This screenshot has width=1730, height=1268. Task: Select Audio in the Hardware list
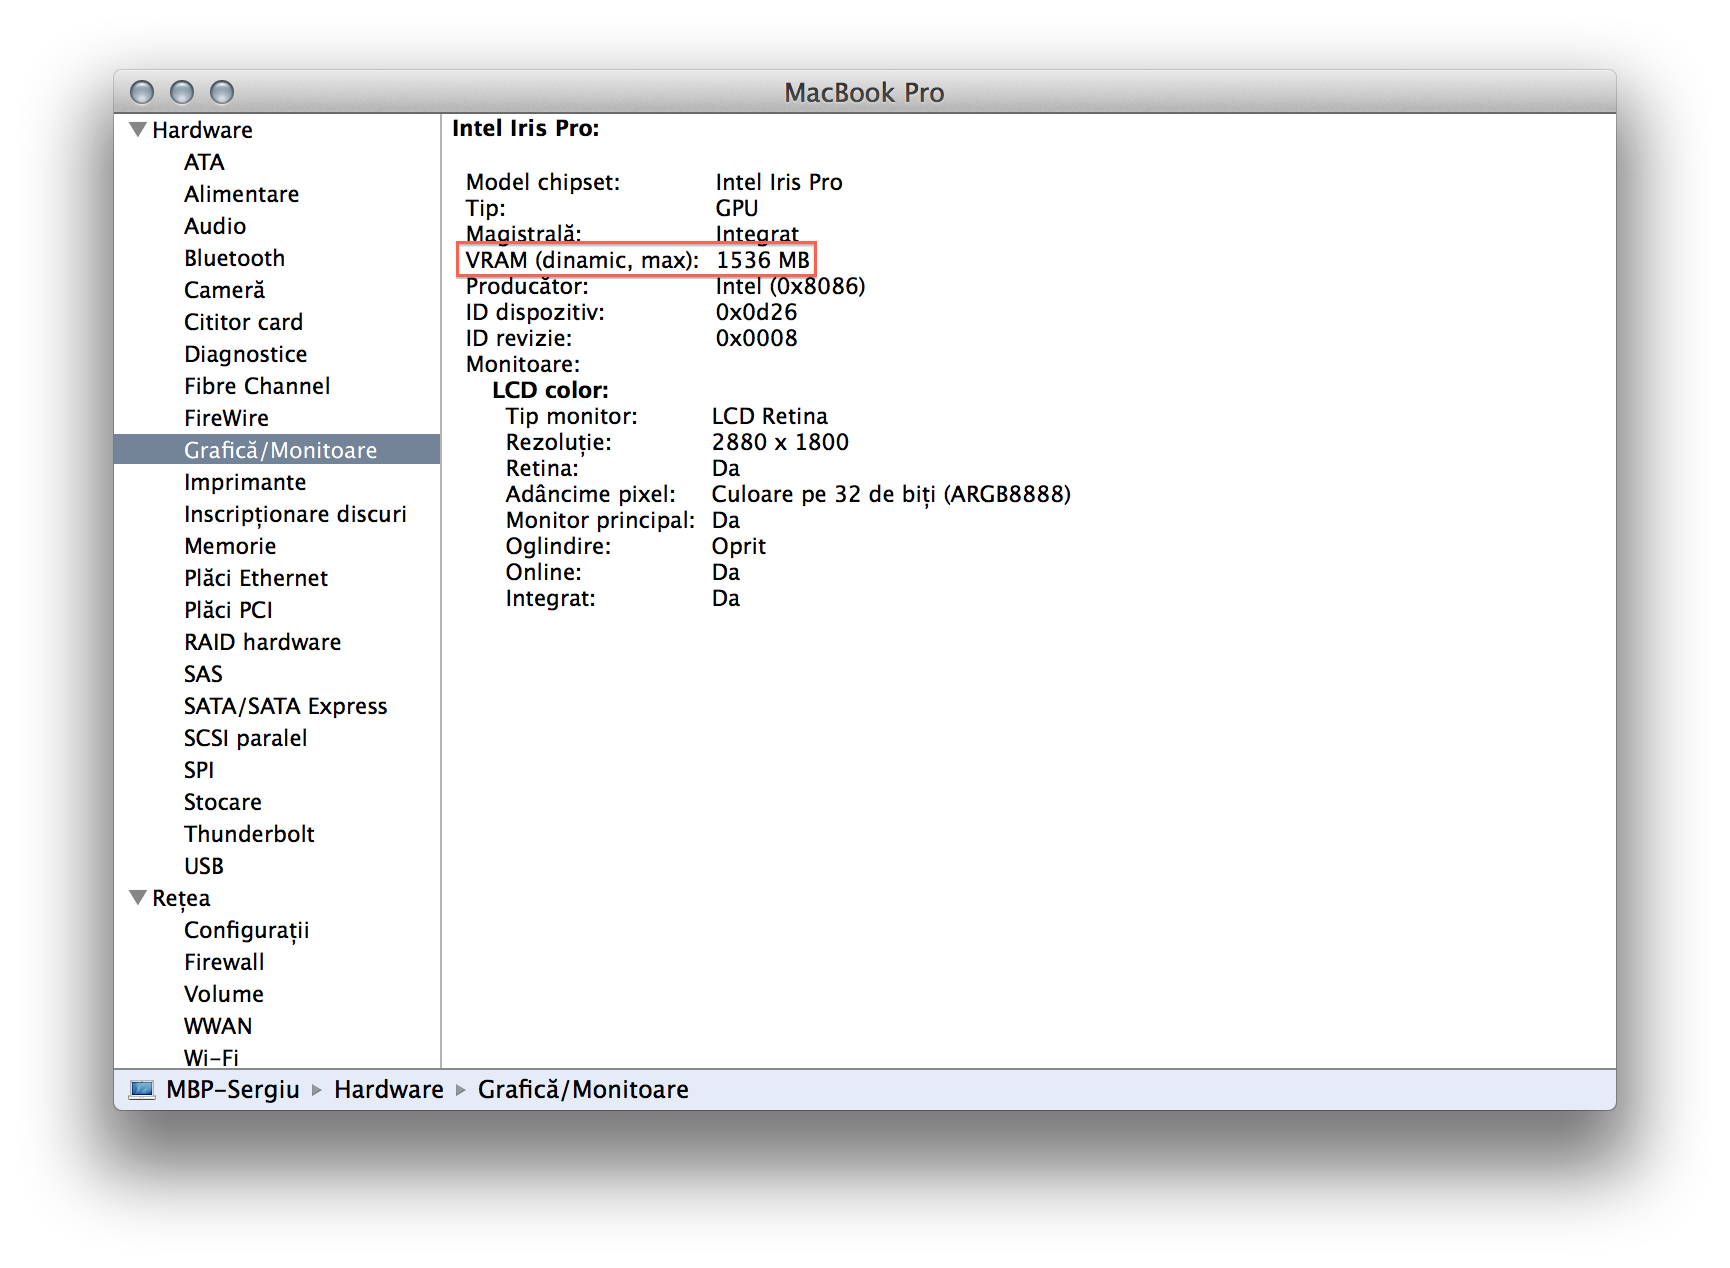[215, 226]
